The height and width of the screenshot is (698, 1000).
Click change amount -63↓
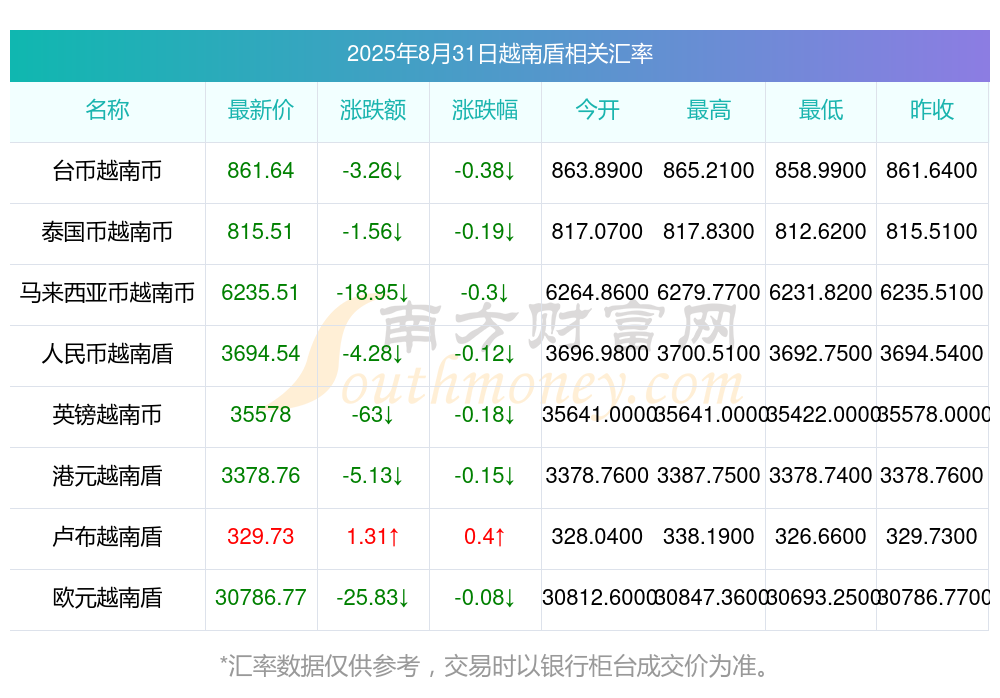[372, 414]
